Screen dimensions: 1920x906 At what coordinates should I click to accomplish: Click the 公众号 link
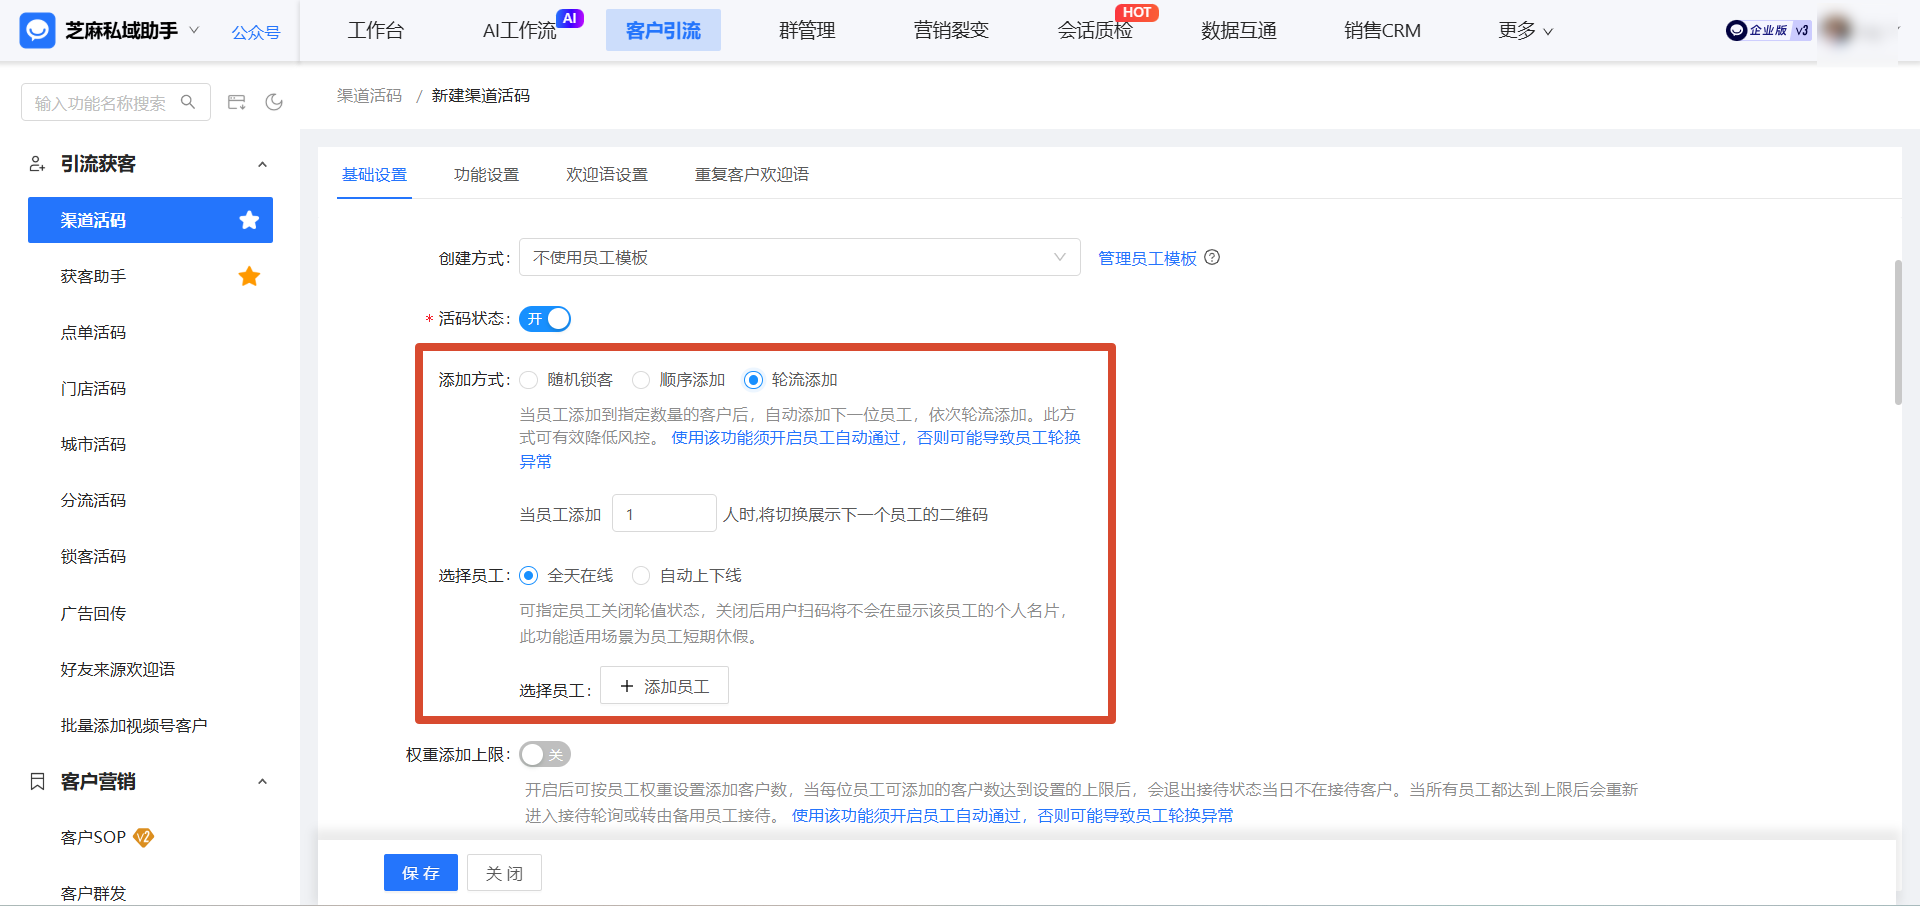point(256,32)
